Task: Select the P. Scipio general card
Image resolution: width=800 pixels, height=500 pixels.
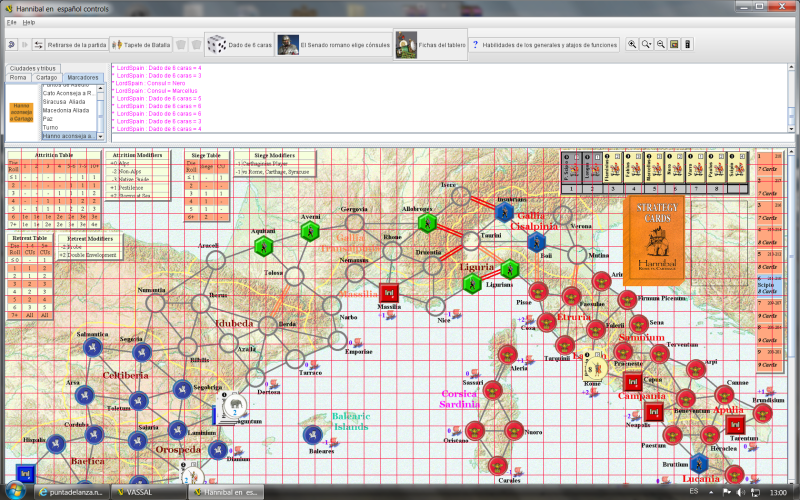Action: [572, 168]
